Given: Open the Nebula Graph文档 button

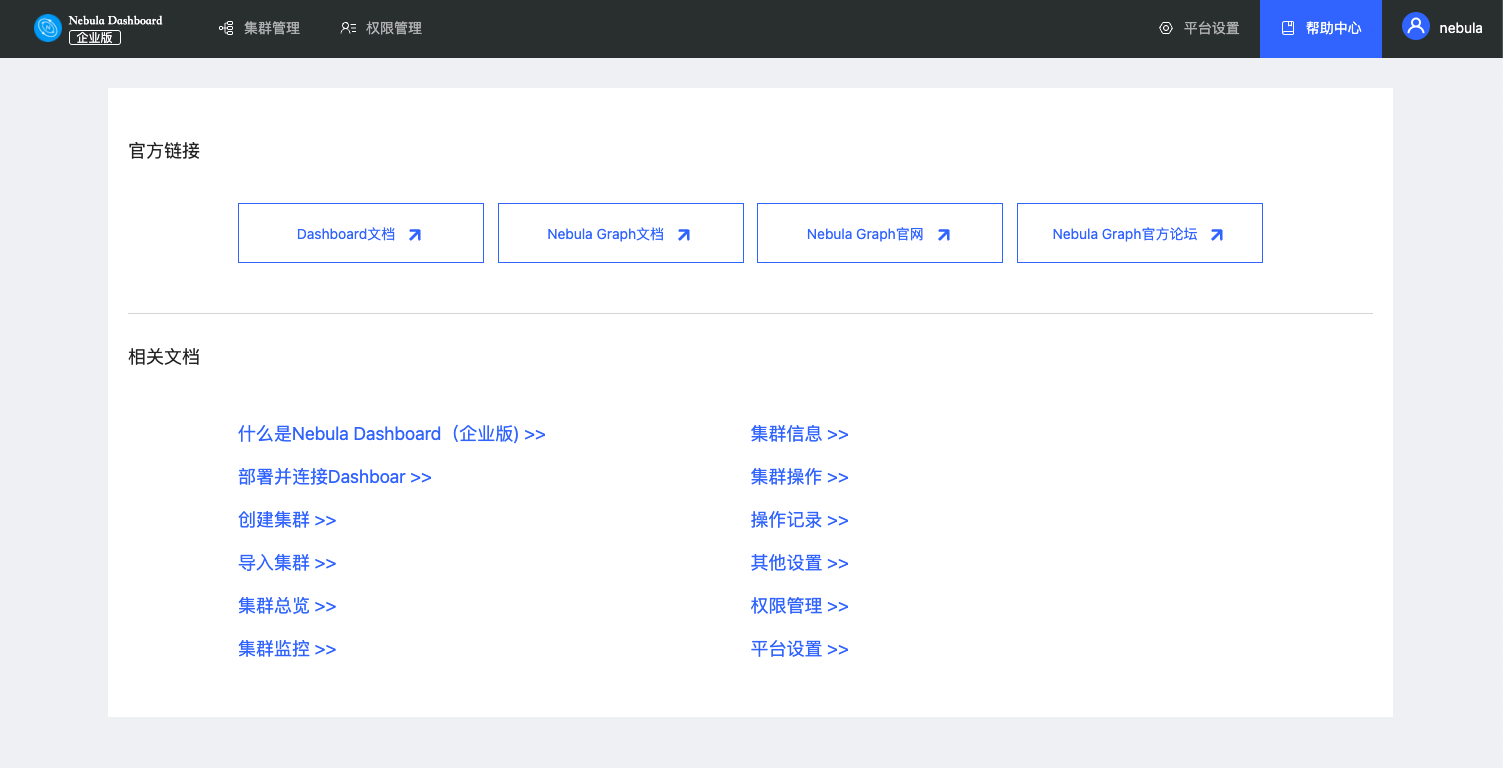Looking at the screenshot, I should pyautogui.click(x=620, y=233).
